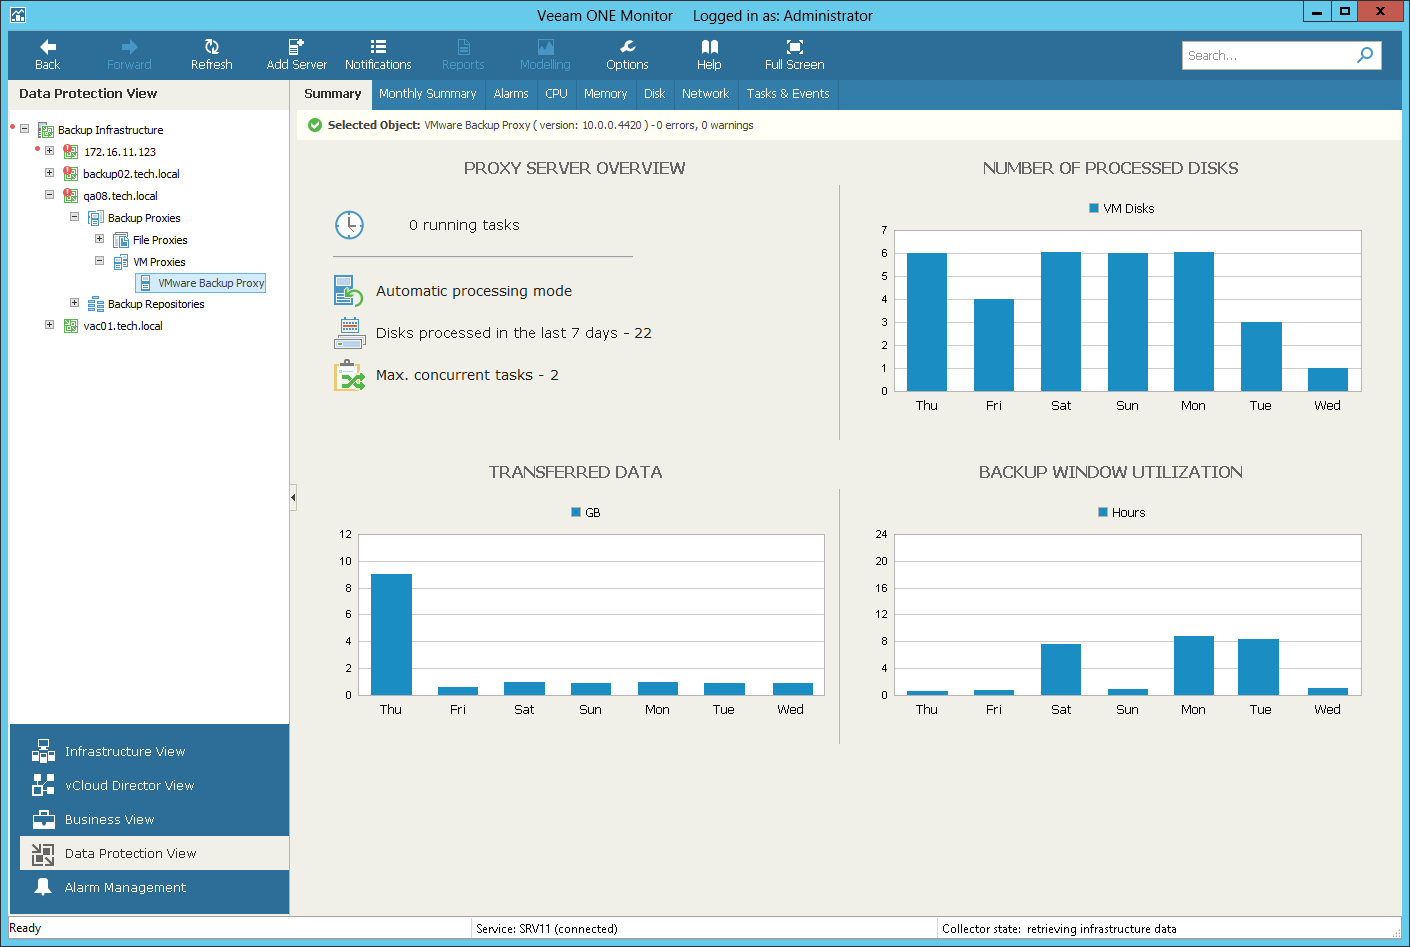
Task: Click the GB legend swatch
Action: [x=576, y=512]
